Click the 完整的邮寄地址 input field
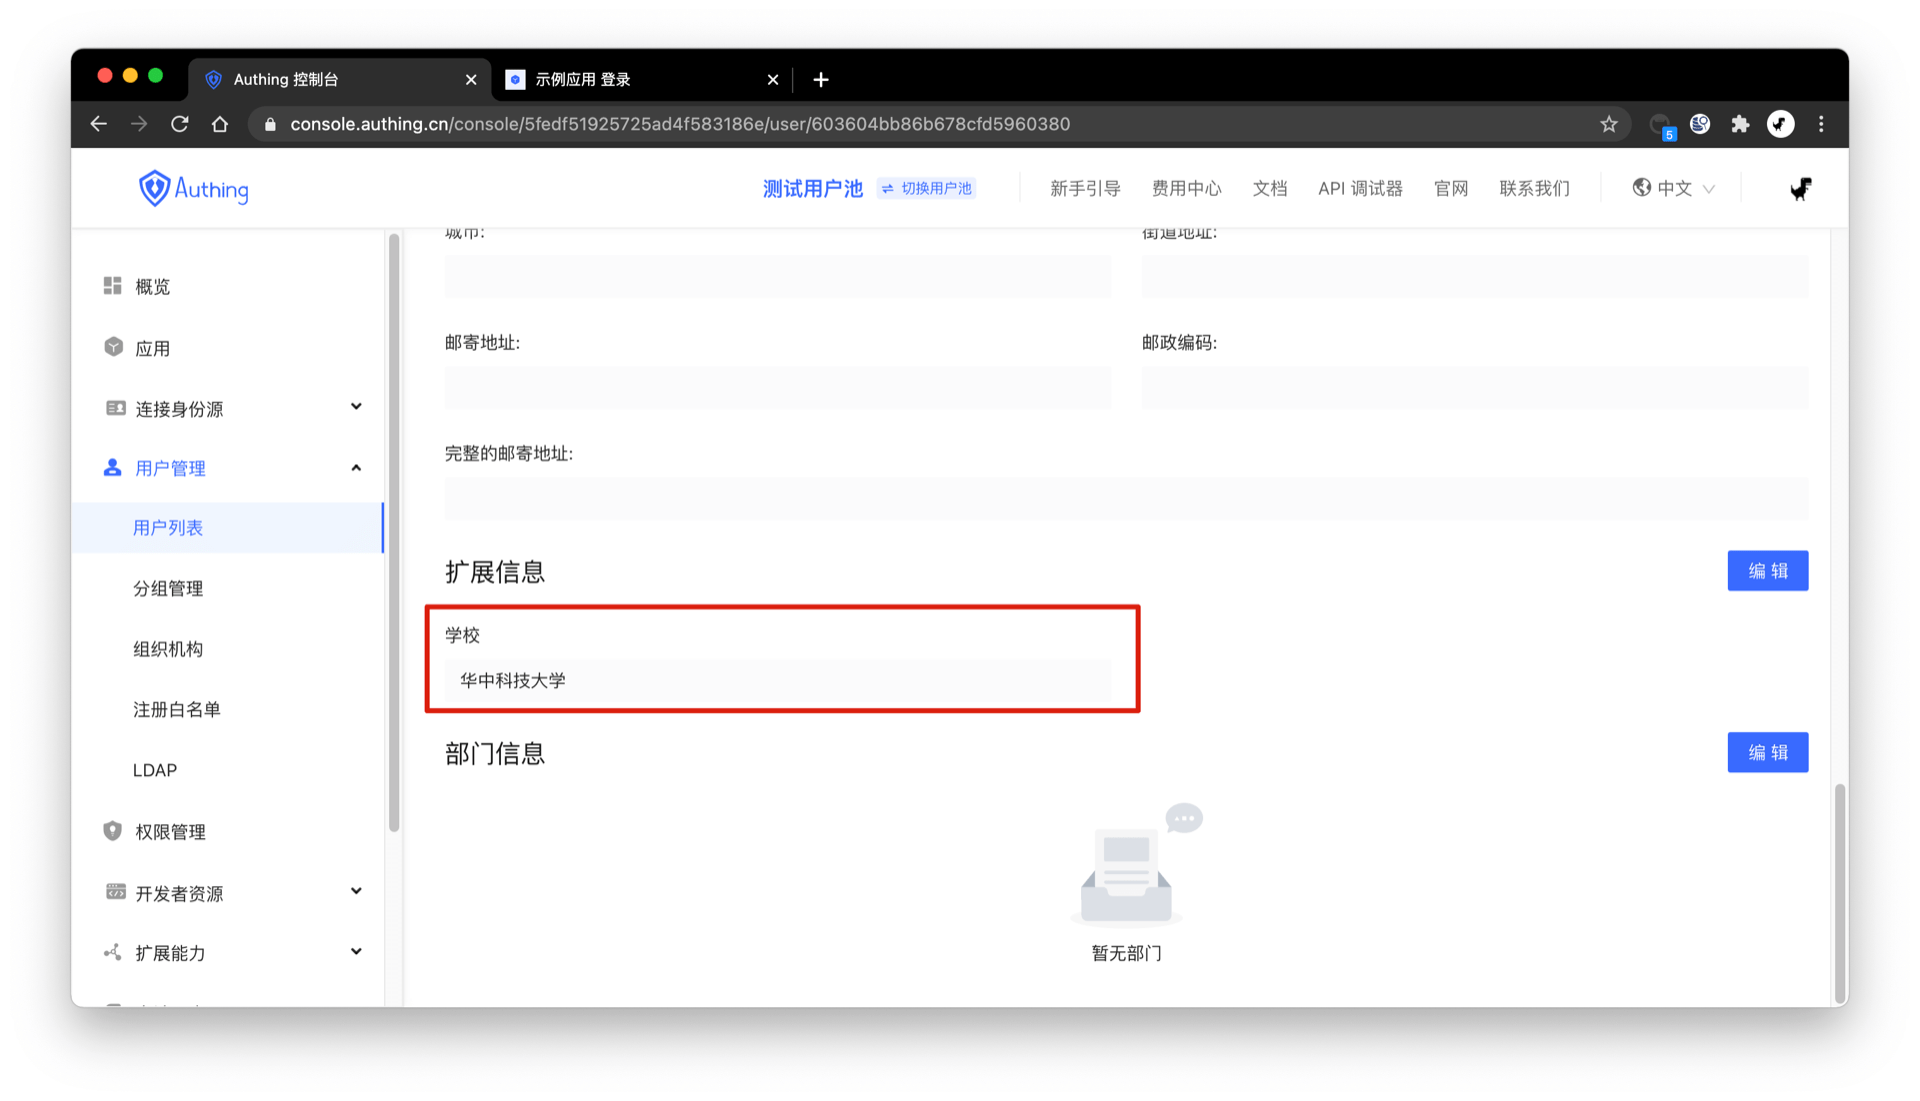The height and width of the screenshot is (1101, 1920). click(1126, 498)
